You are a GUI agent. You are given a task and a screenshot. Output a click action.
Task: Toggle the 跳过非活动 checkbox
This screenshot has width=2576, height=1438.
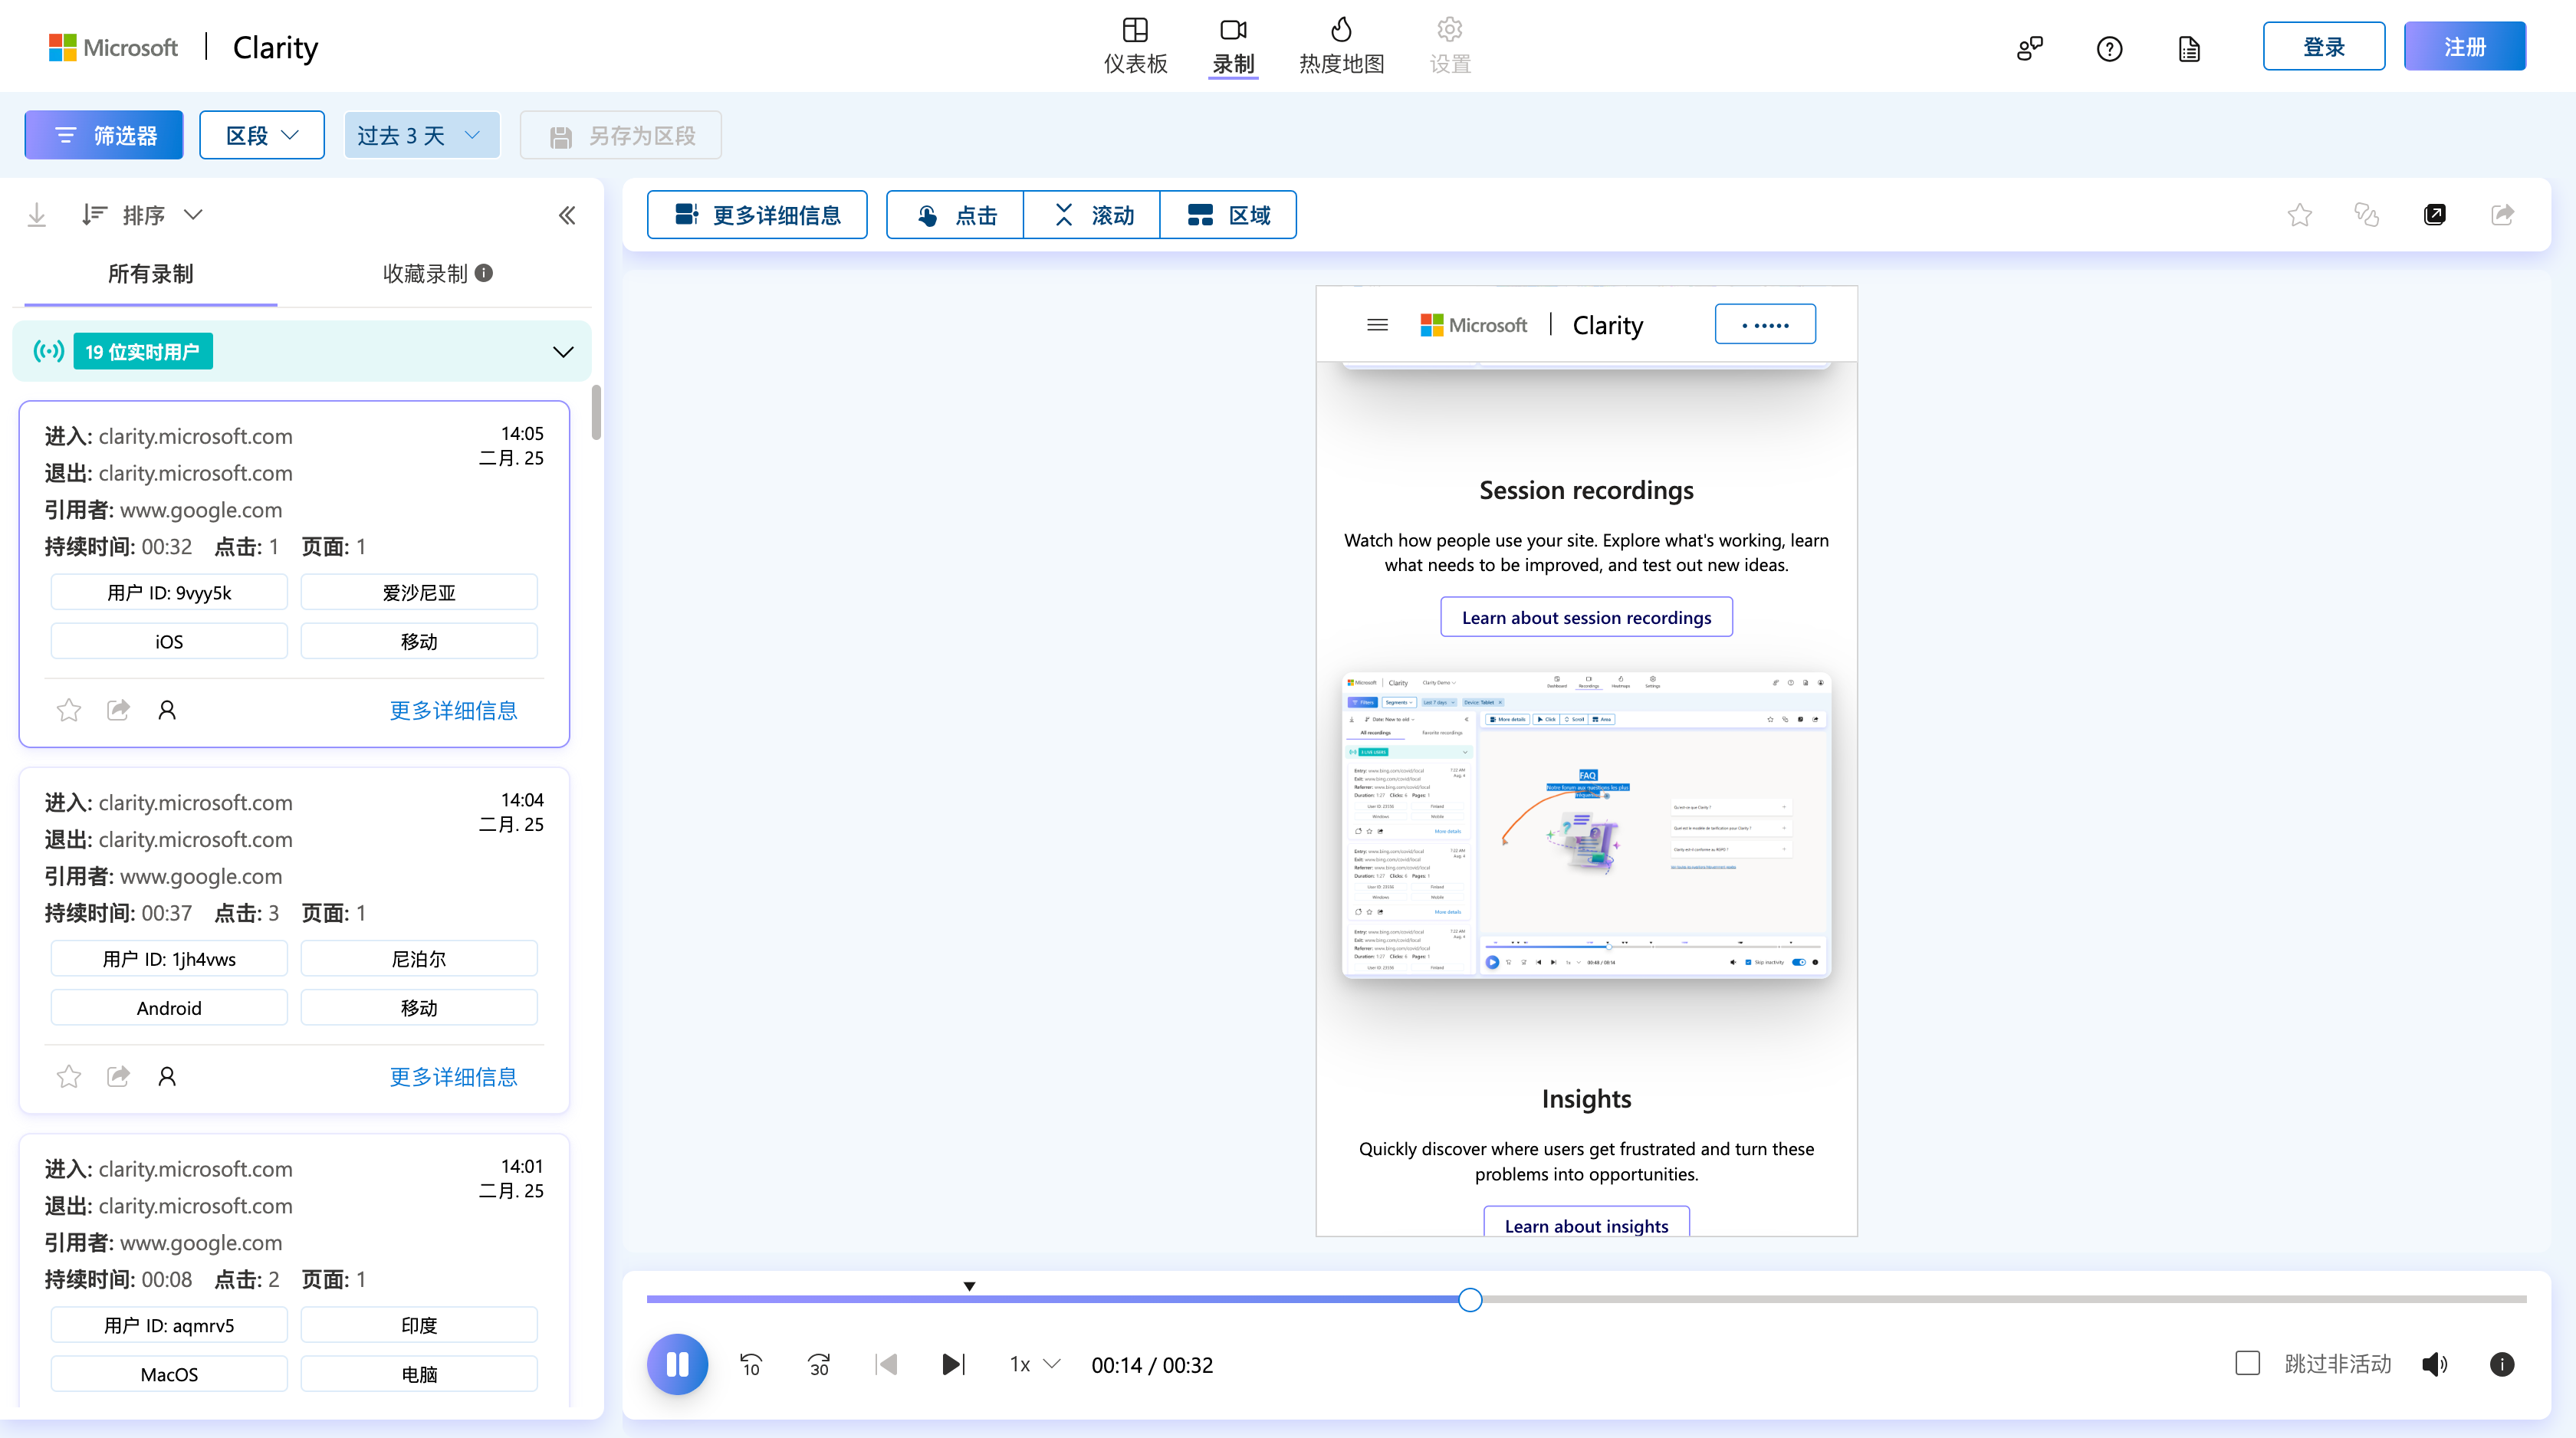click(2247, 1363)
